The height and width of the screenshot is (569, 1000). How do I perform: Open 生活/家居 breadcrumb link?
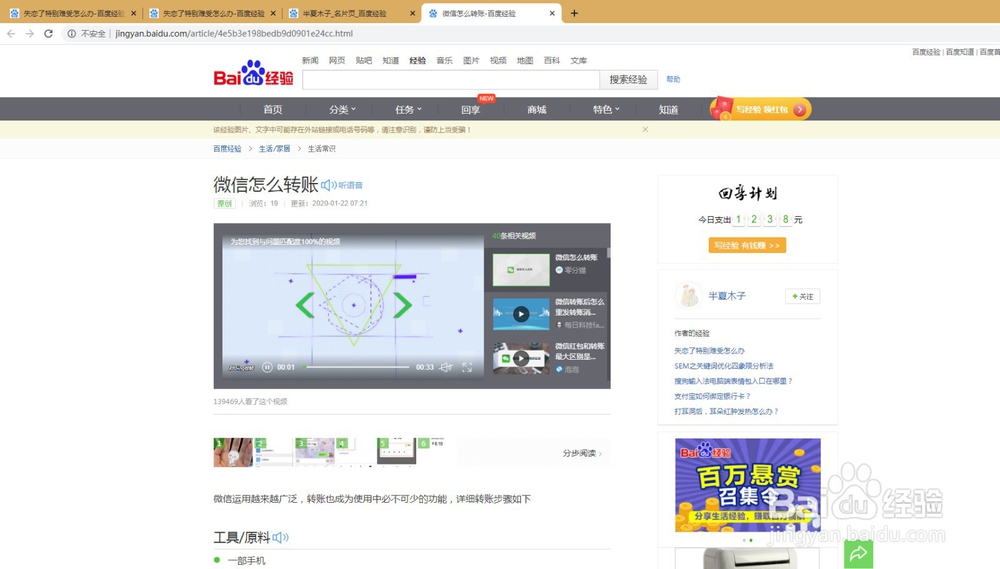(x=274, y=149)
